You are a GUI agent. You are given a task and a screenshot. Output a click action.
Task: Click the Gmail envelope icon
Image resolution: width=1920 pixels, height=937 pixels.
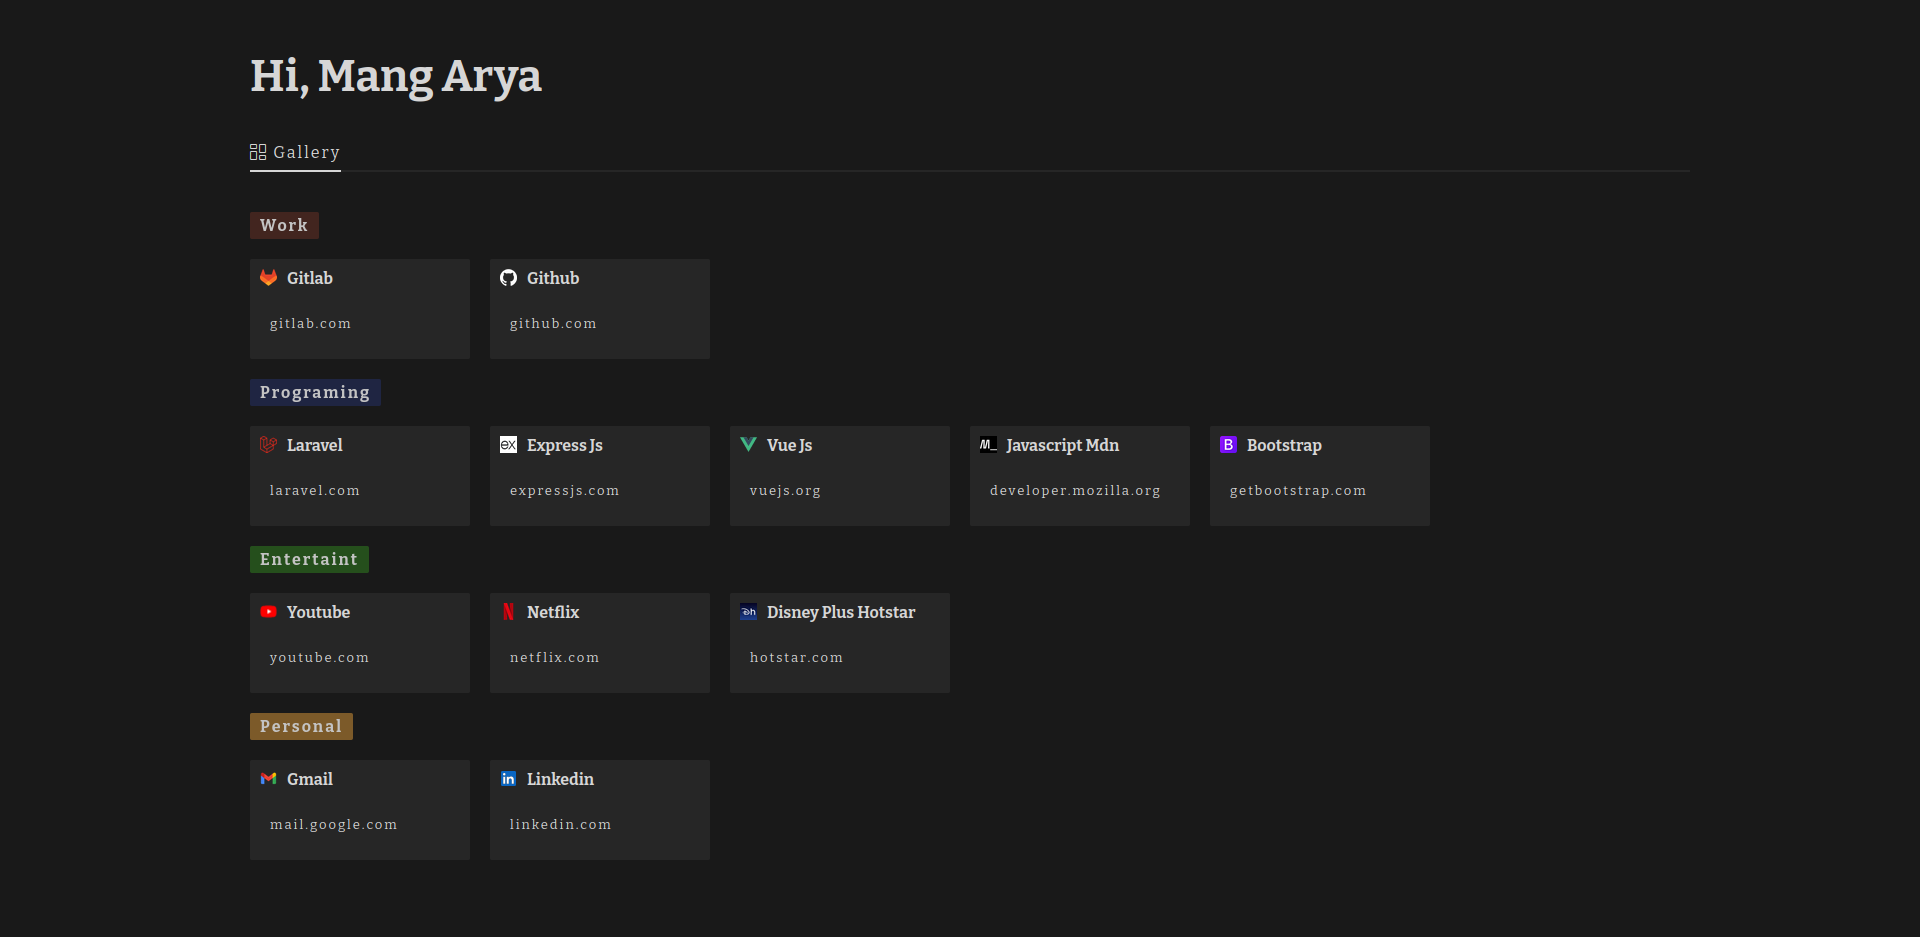268,779
